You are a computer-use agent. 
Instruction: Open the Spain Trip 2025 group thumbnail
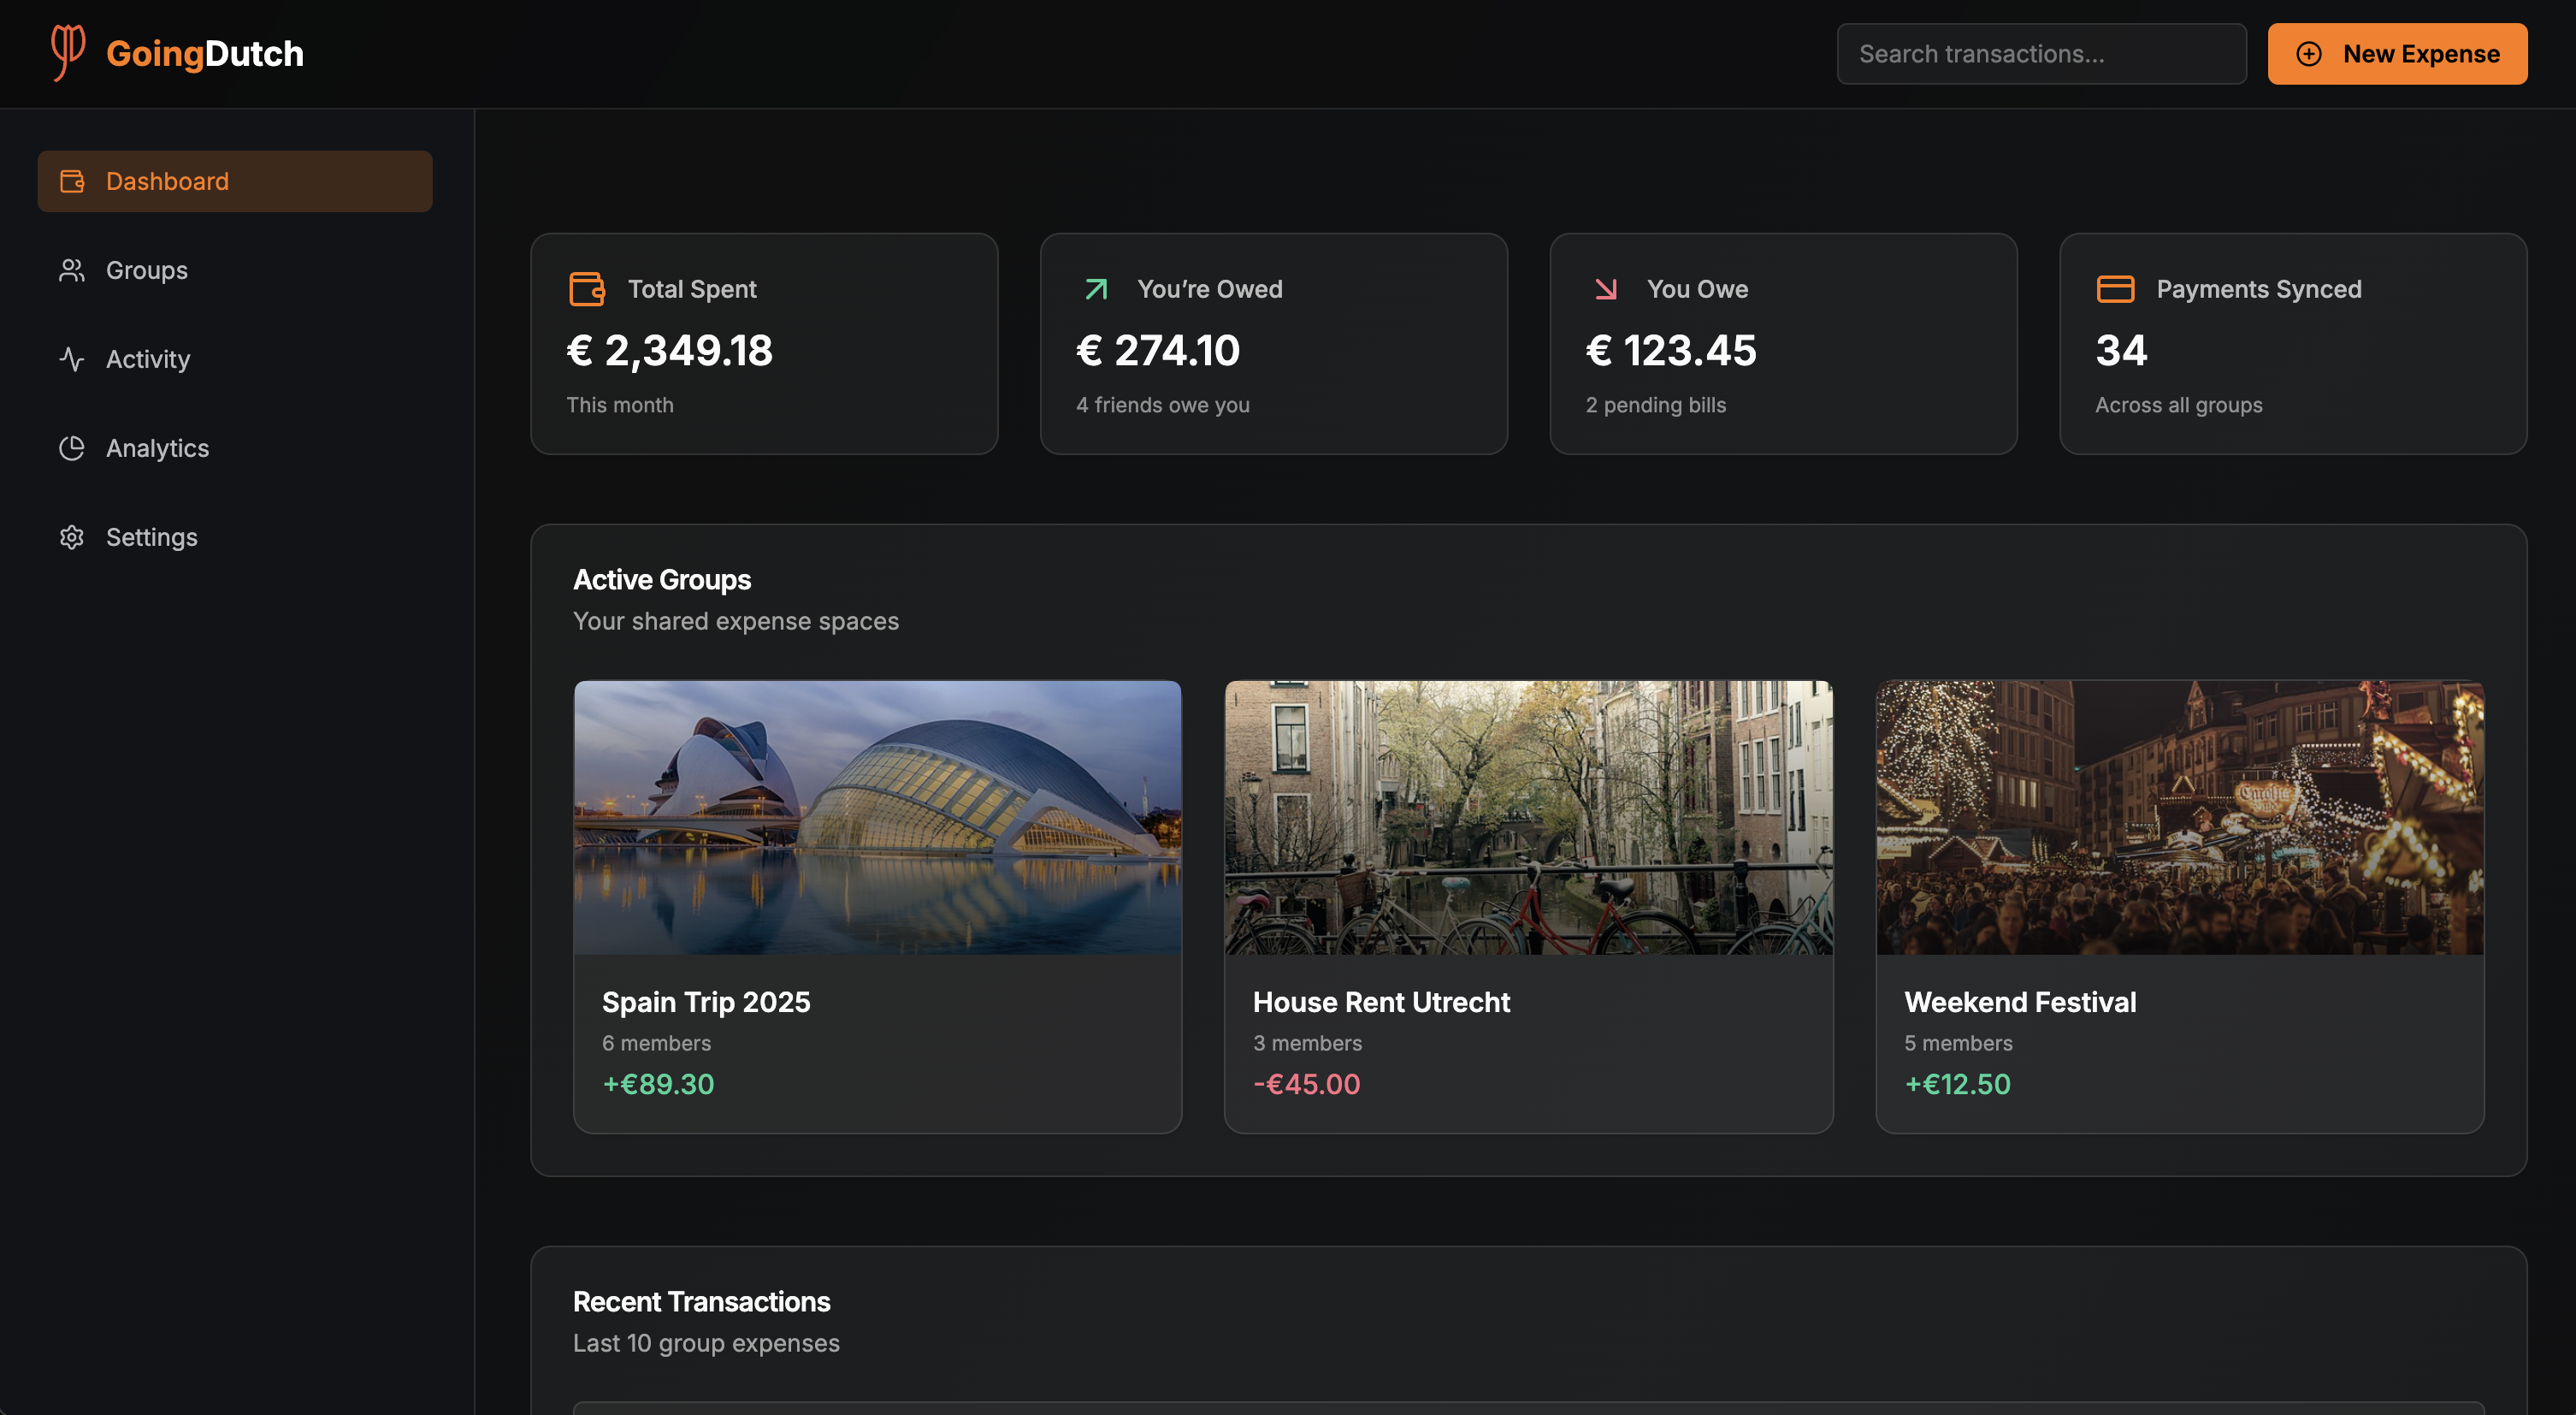(877, 817)
